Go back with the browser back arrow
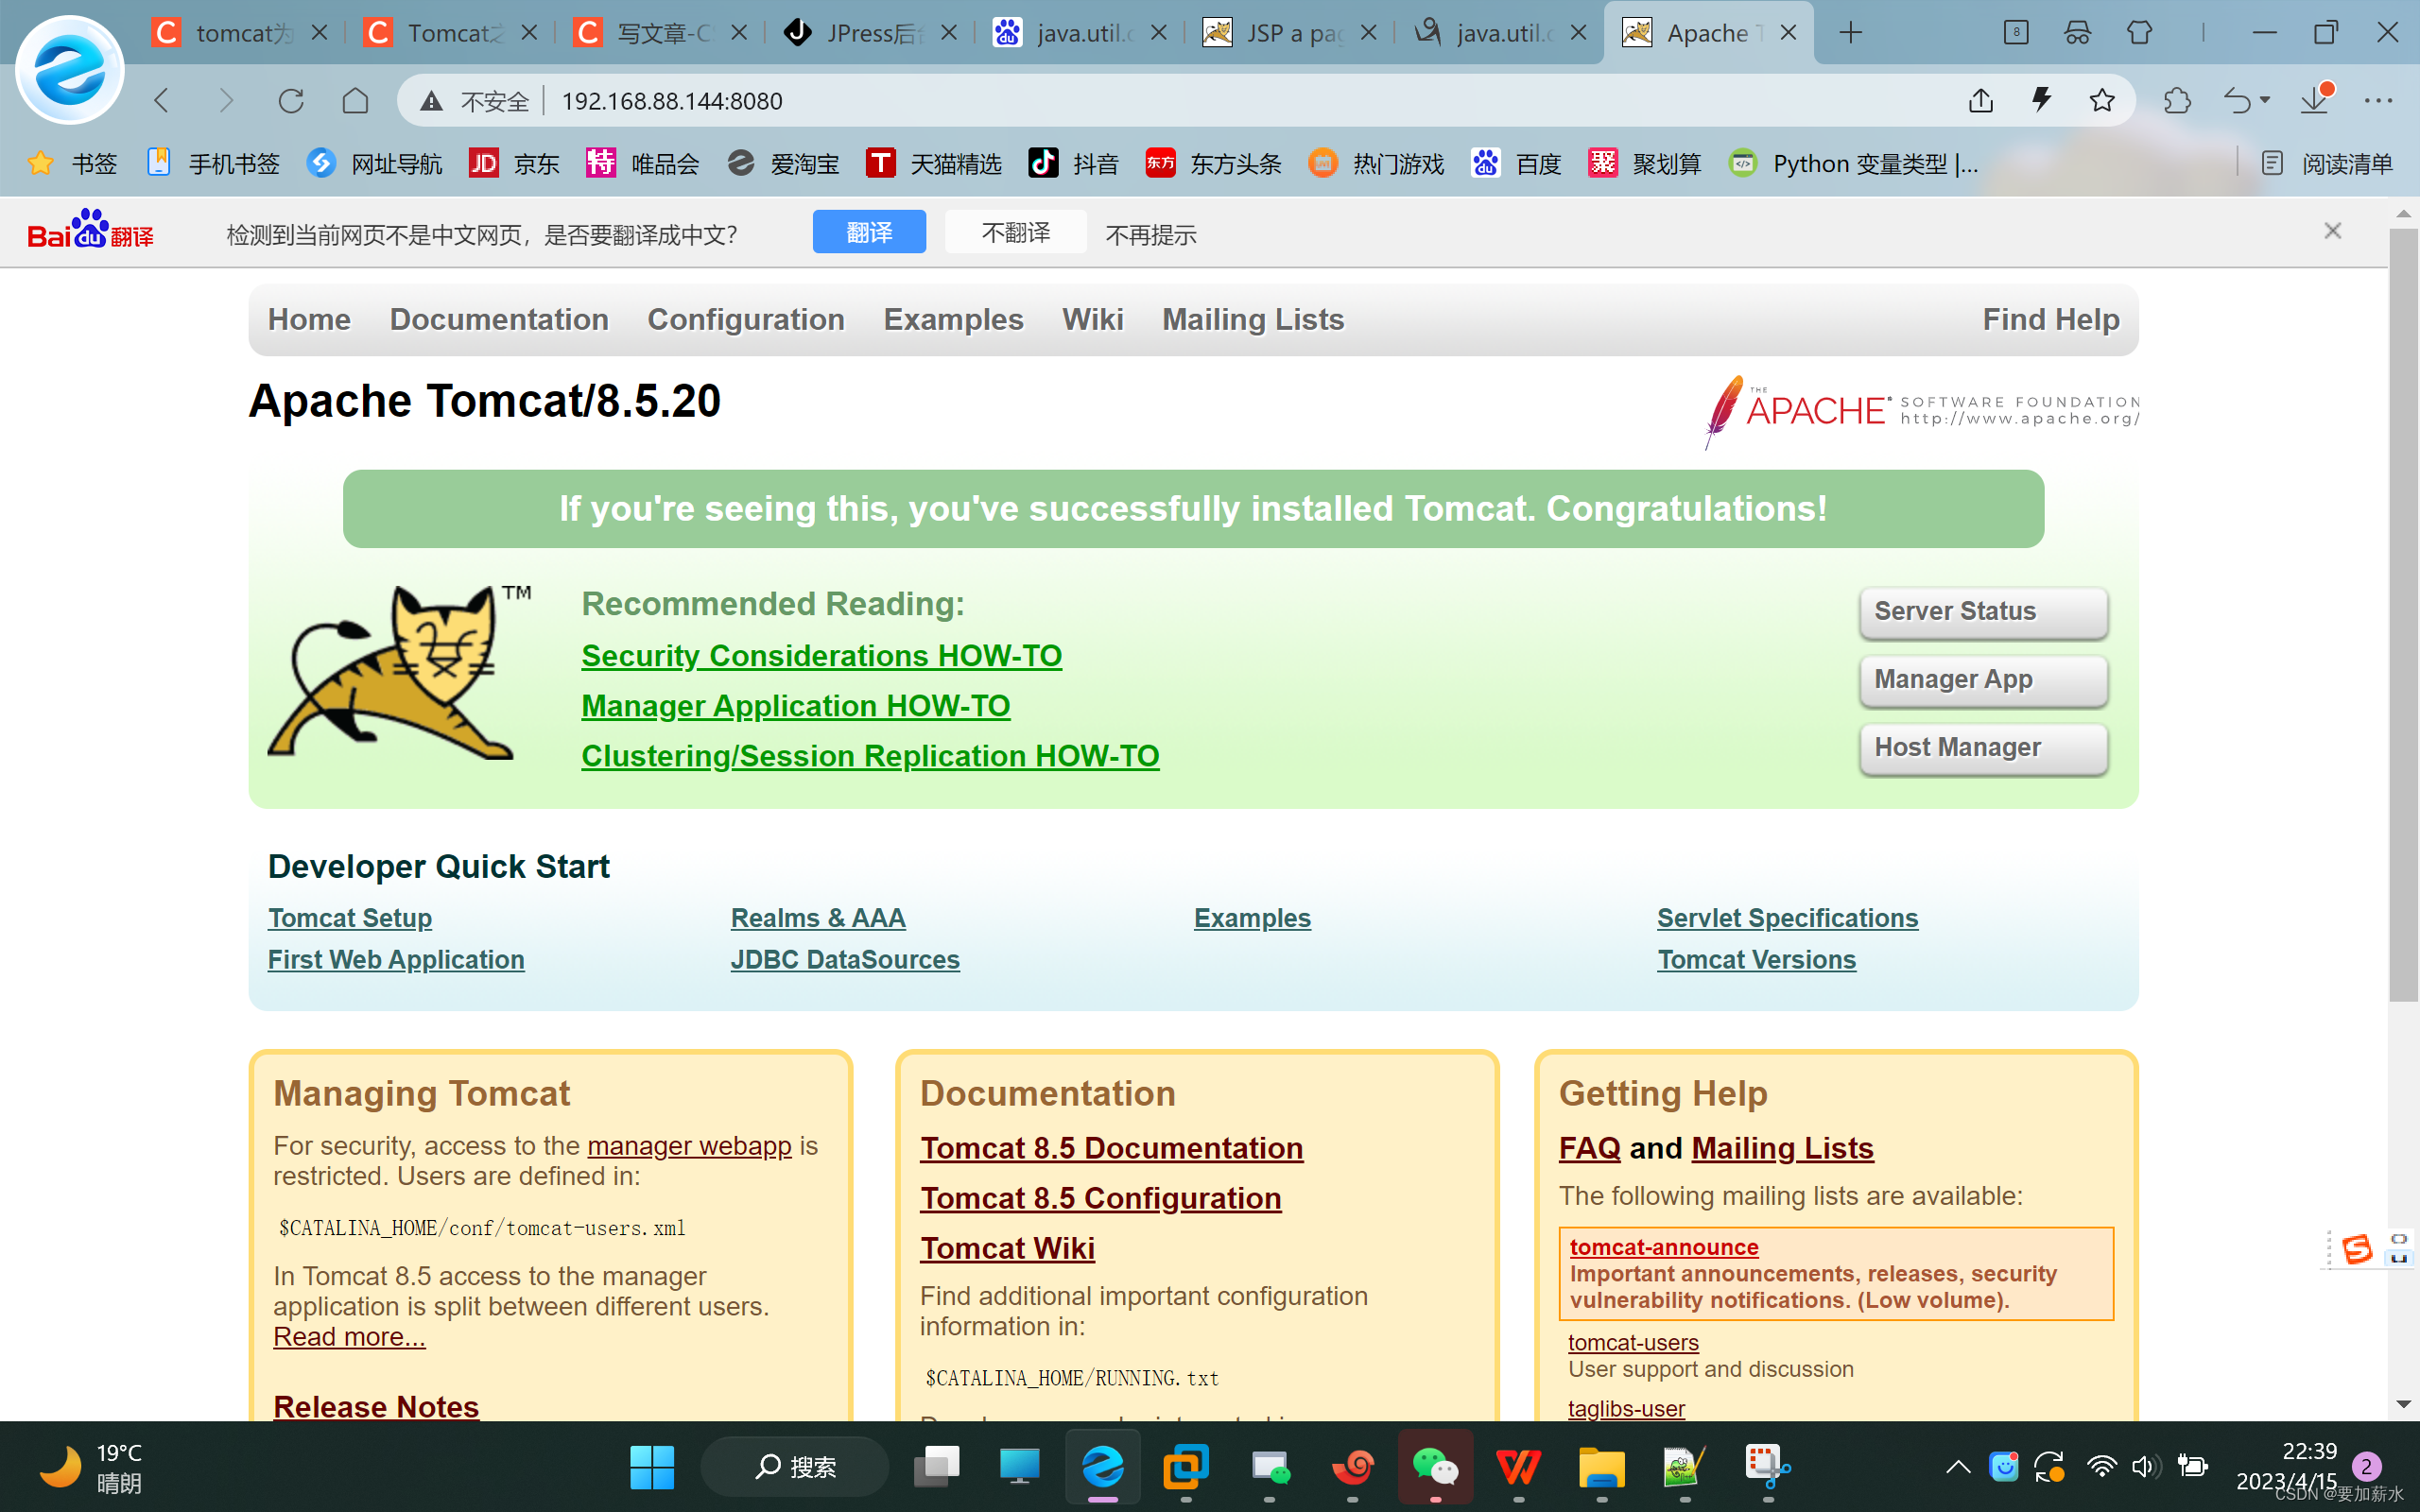The image size is (2420, 1512). (x=161, y=101)
